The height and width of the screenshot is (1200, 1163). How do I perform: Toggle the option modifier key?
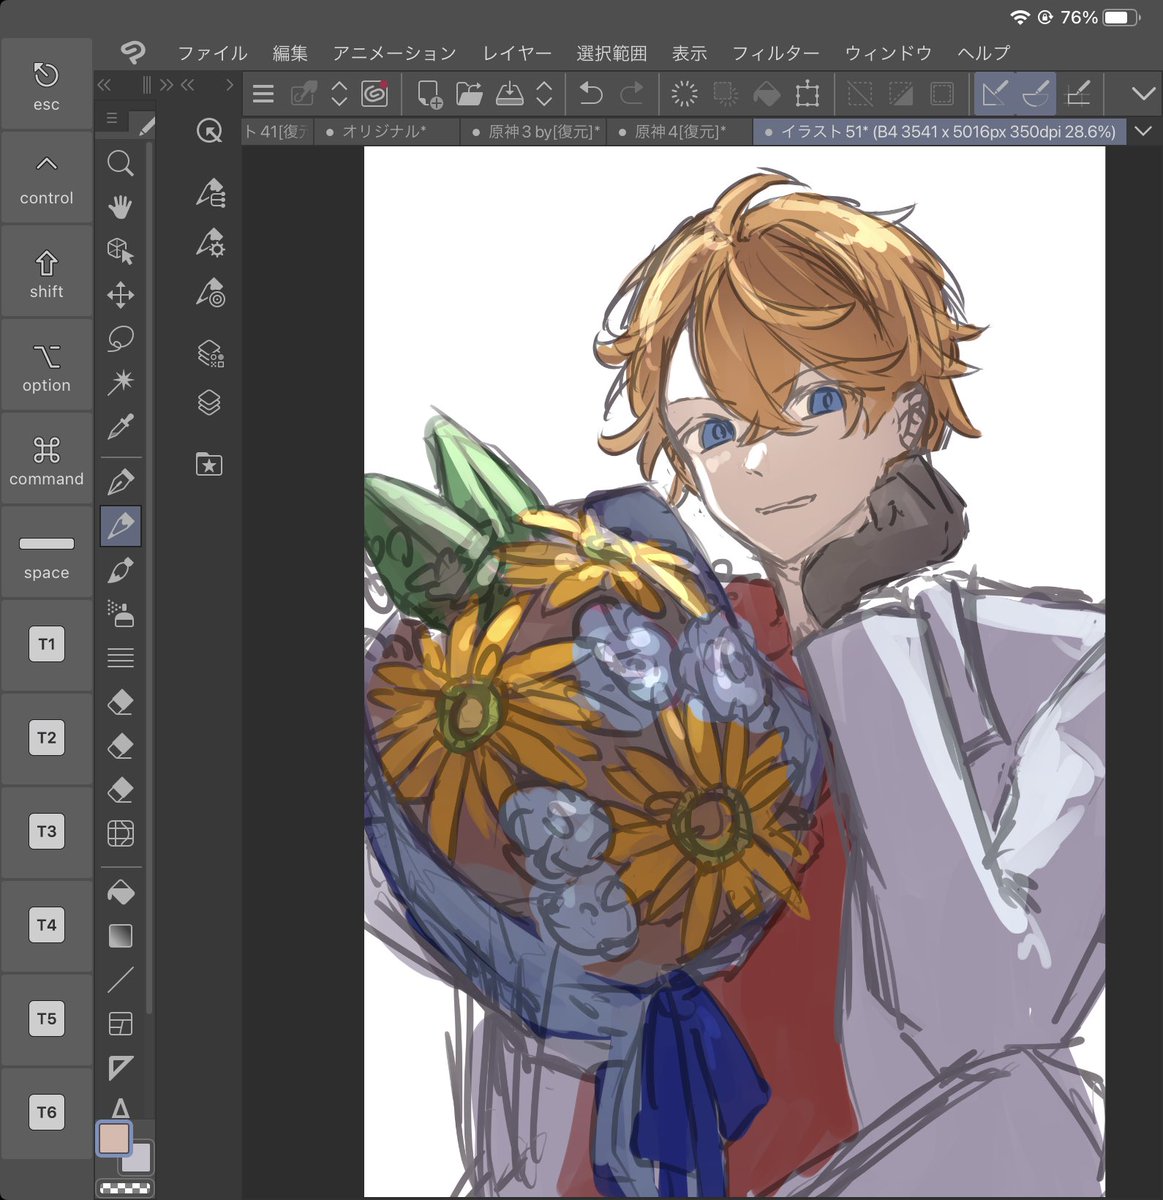(x=47, y=365)
